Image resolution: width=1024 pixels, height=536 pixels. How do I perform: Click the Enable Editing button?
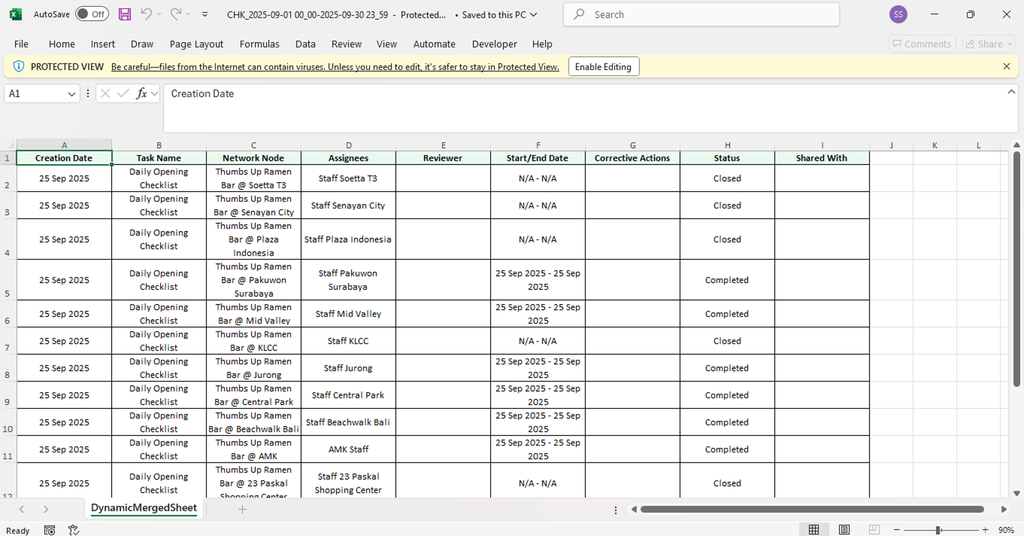pos(603,66)
